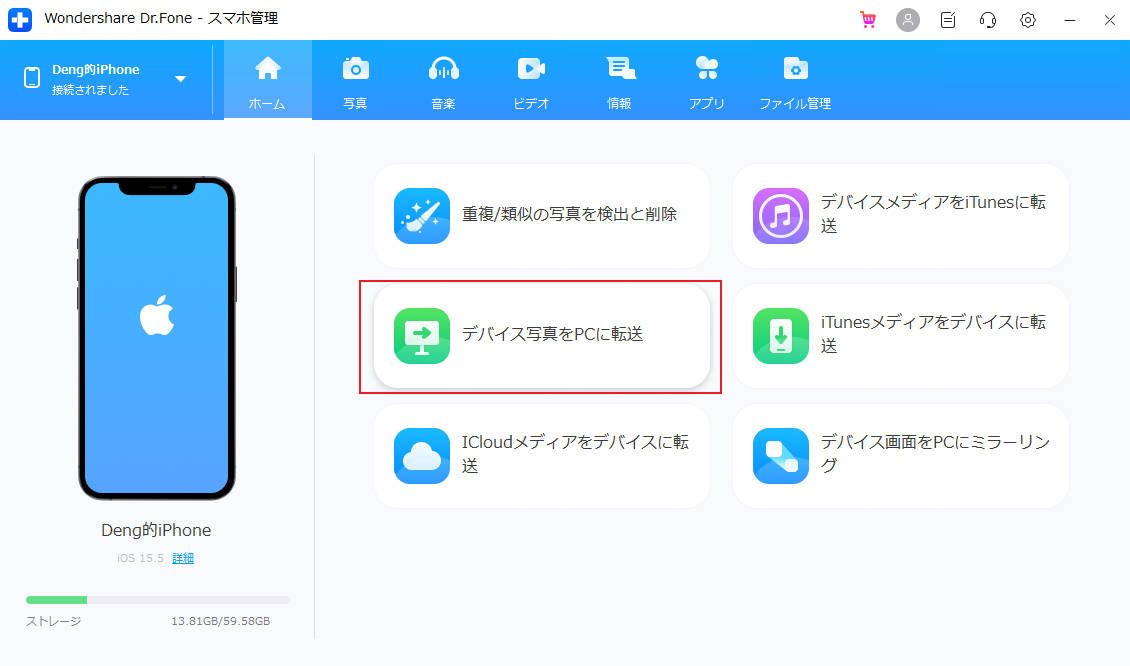The height and width of the screenshot is (666, 1130).
Task: Click the blue iCloud cloud icon
Action: 422,456
